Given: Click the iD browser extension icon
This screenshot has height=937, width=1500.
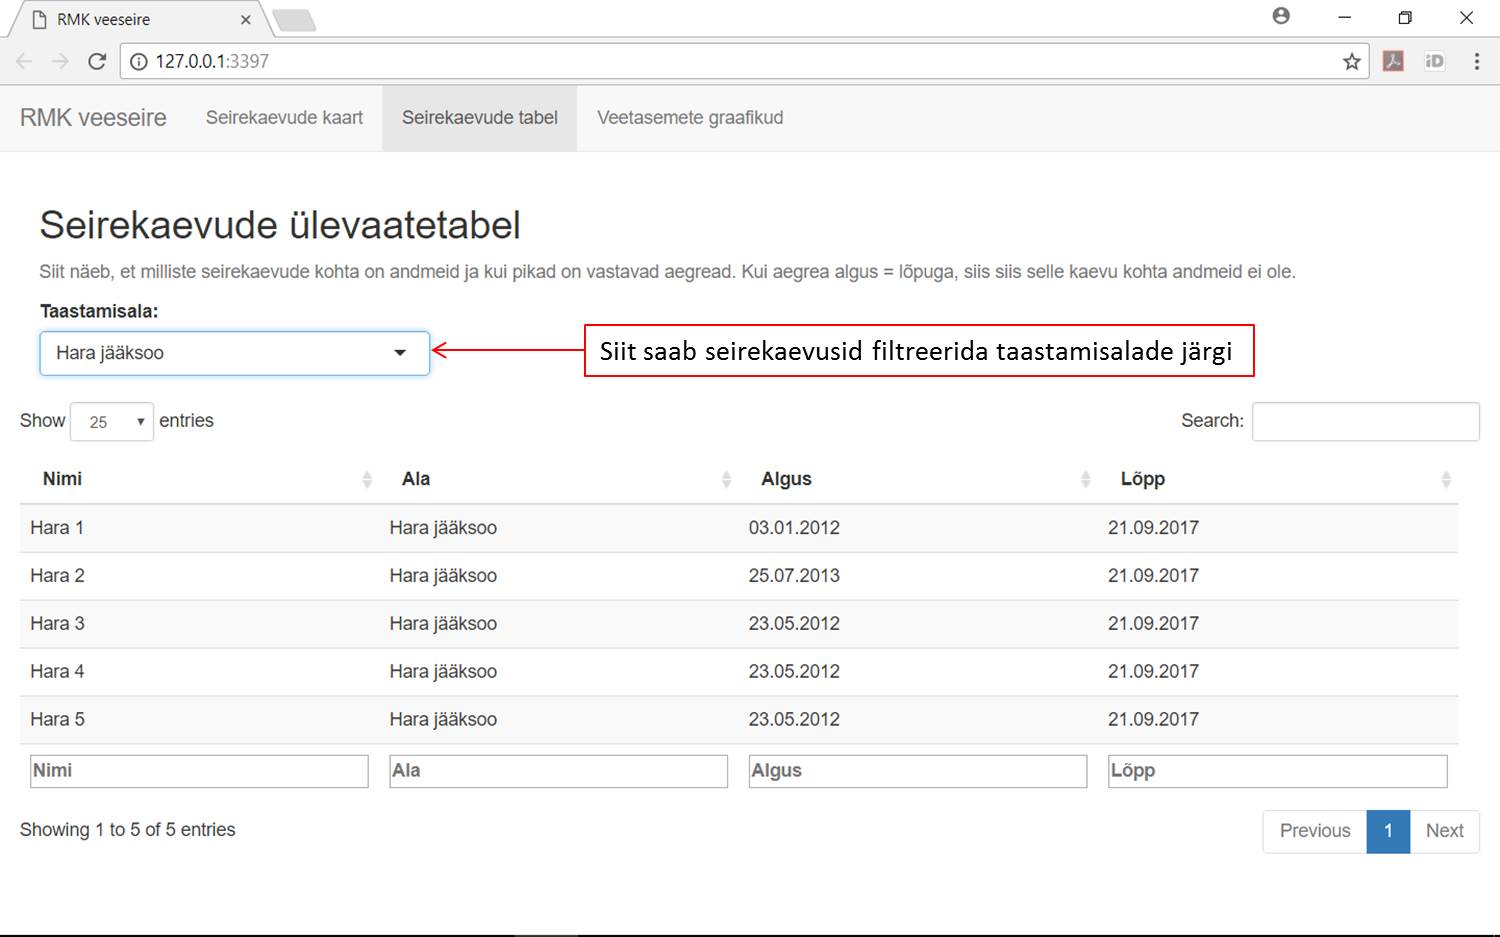Looking at the screenshot, I should coord(1435,61).
